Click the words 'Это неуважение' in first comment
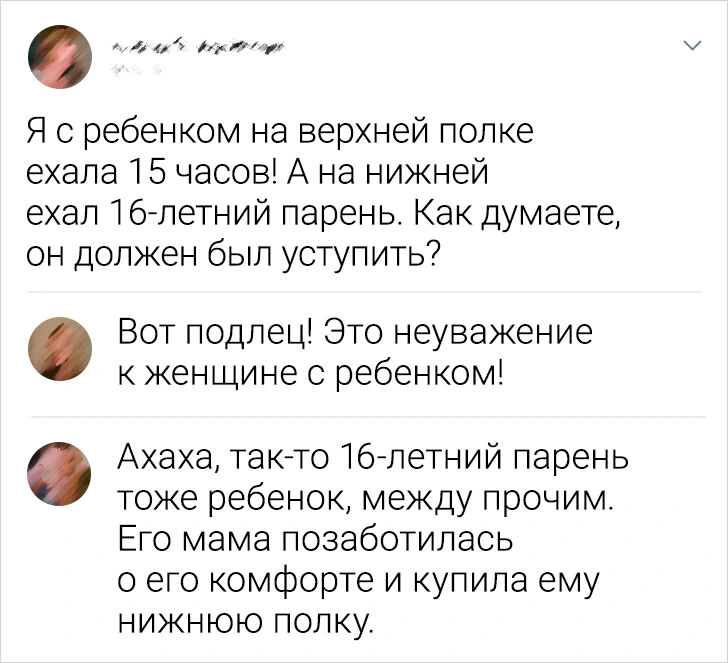 click(458, 333)
